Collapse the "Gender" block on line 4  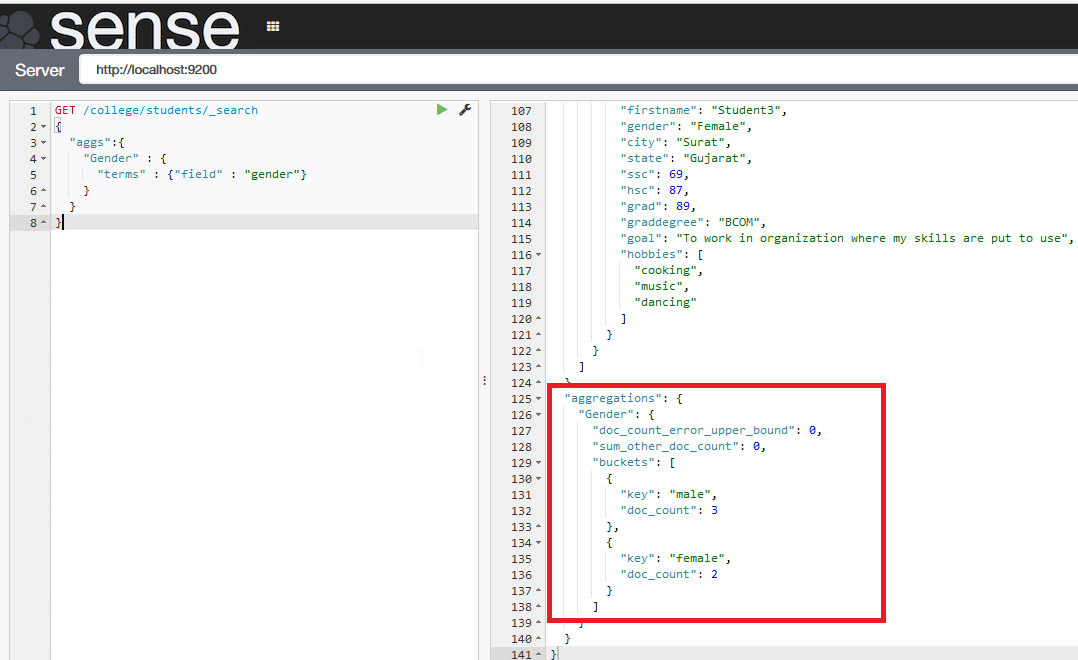(43, 159)
